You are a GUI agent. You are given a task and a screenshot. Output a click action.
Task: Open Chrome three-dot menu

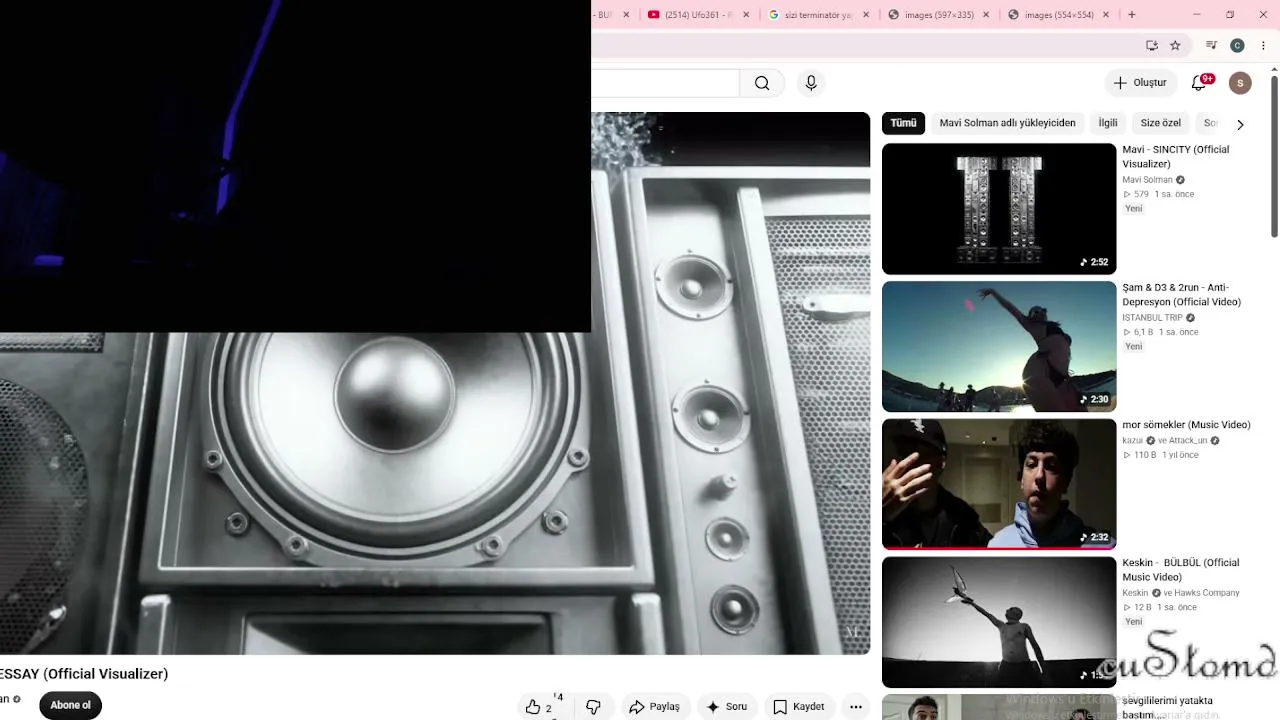(x=1263, y=45)
